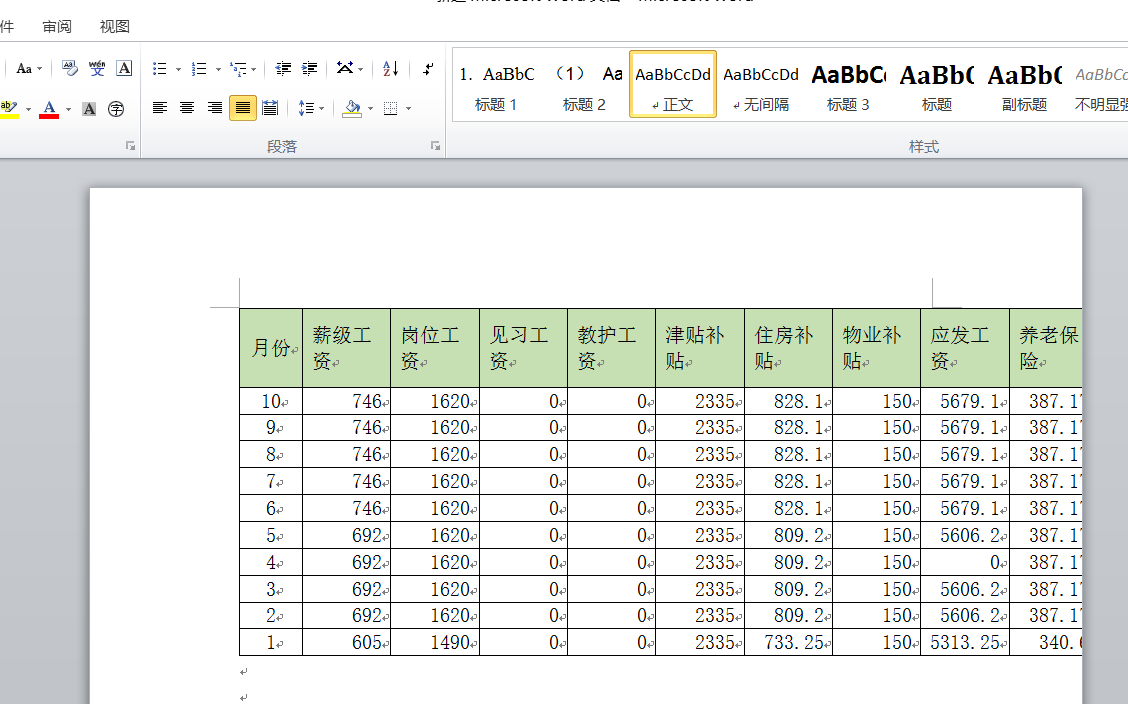This screenshot has width=1128, height=704.
Task: Align text to the left
Action: click(160, 109)
